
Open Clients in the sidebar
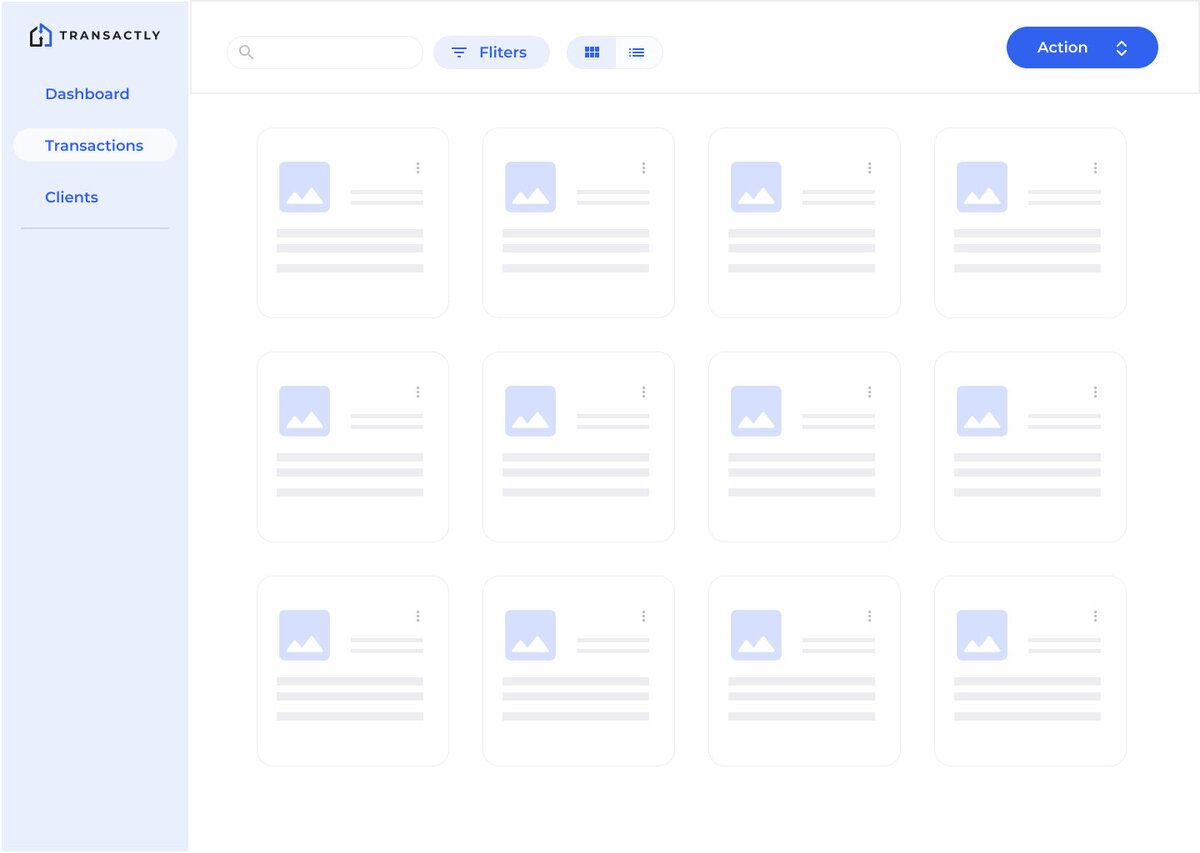pos(71,197)
